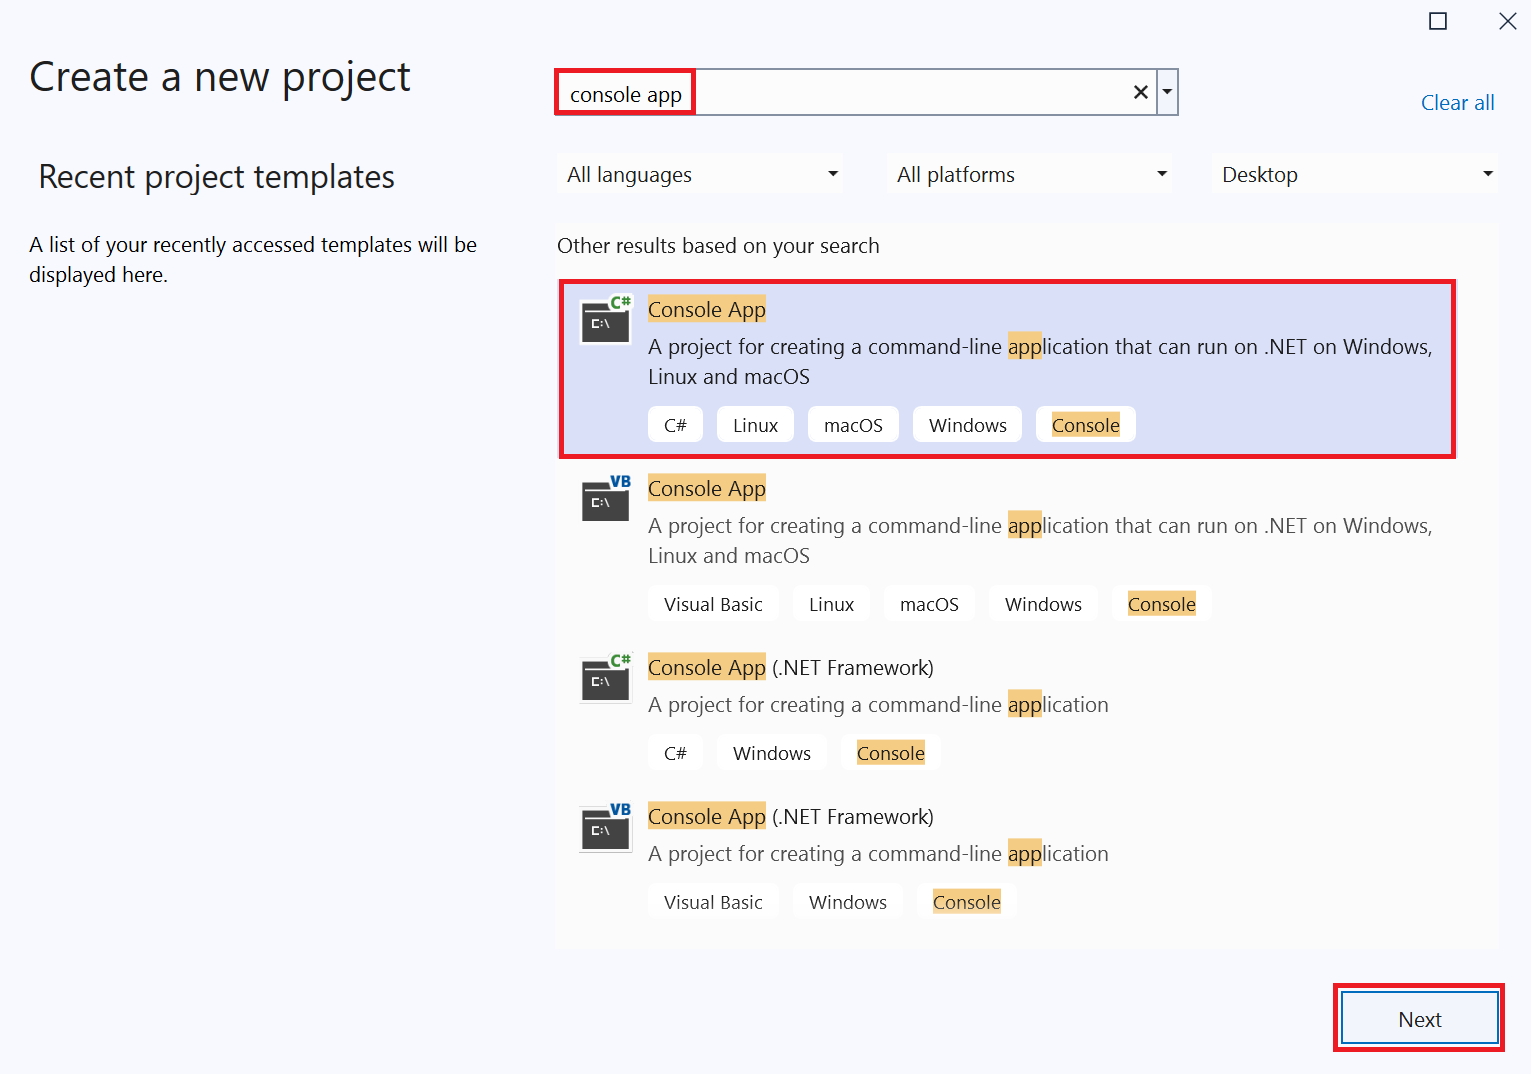Screen dimensions: 1531x1074
Task: Select C# Console App (.NET Framework) title
Action: coord(791,668)
